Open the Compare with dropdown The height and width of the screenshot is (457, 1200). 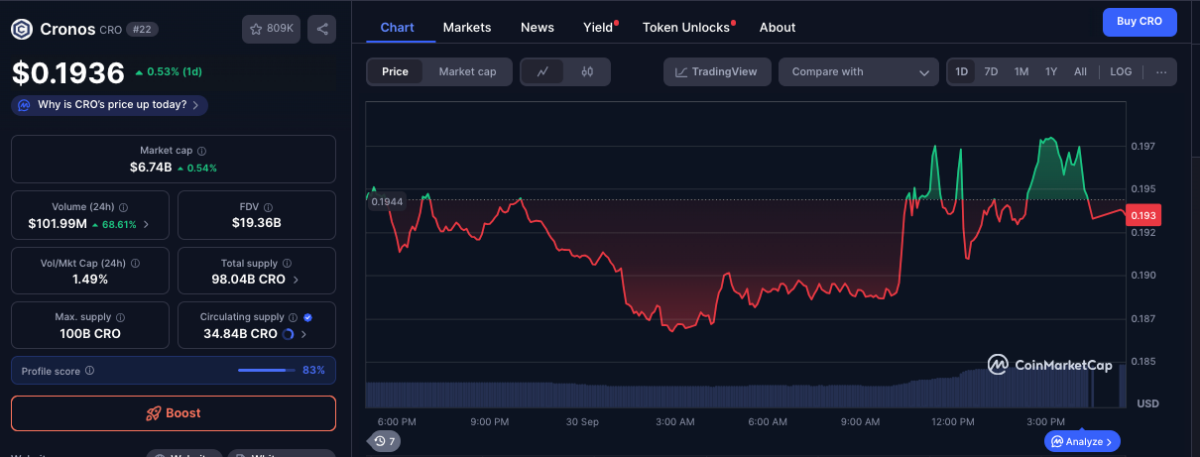click(858, 72)
